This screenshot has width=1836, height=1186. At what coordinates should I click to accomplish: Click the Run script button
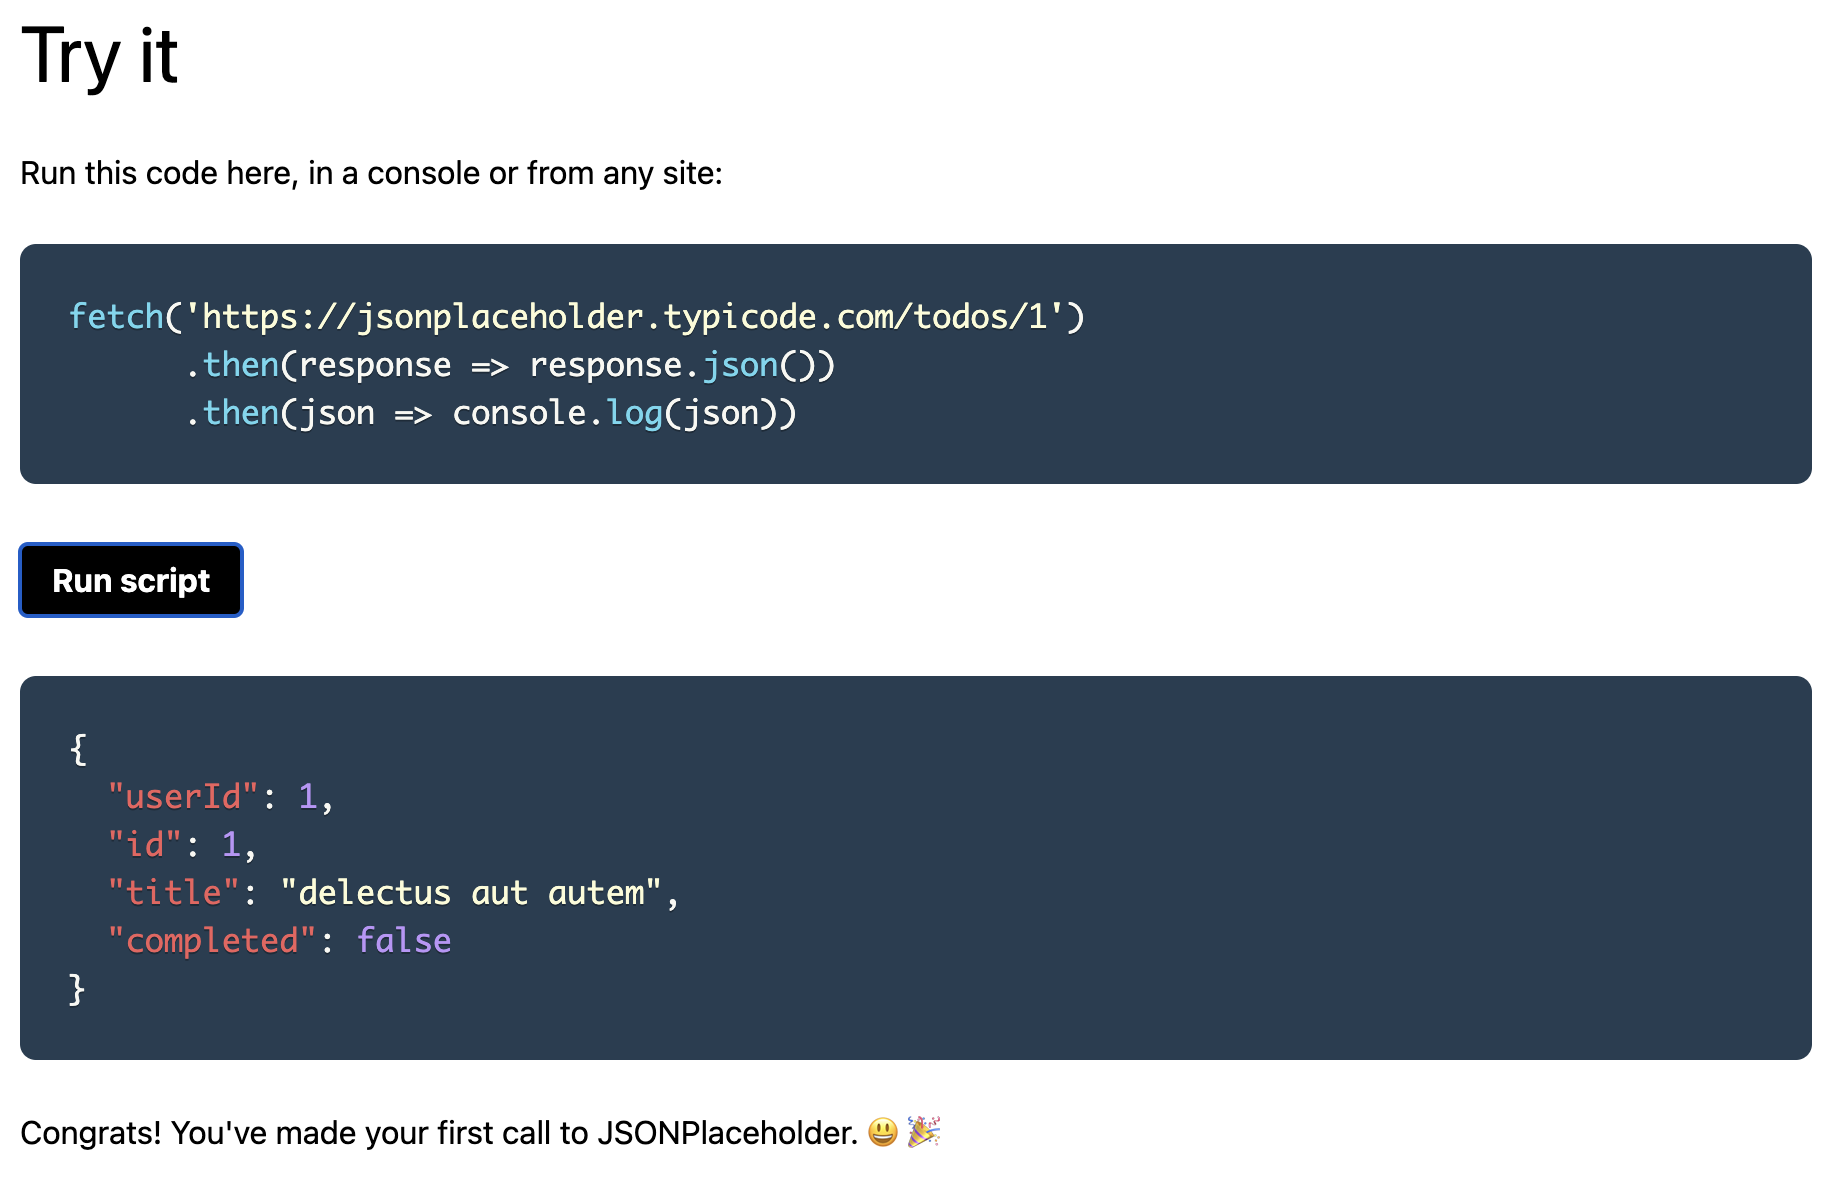tap(131, 581)
